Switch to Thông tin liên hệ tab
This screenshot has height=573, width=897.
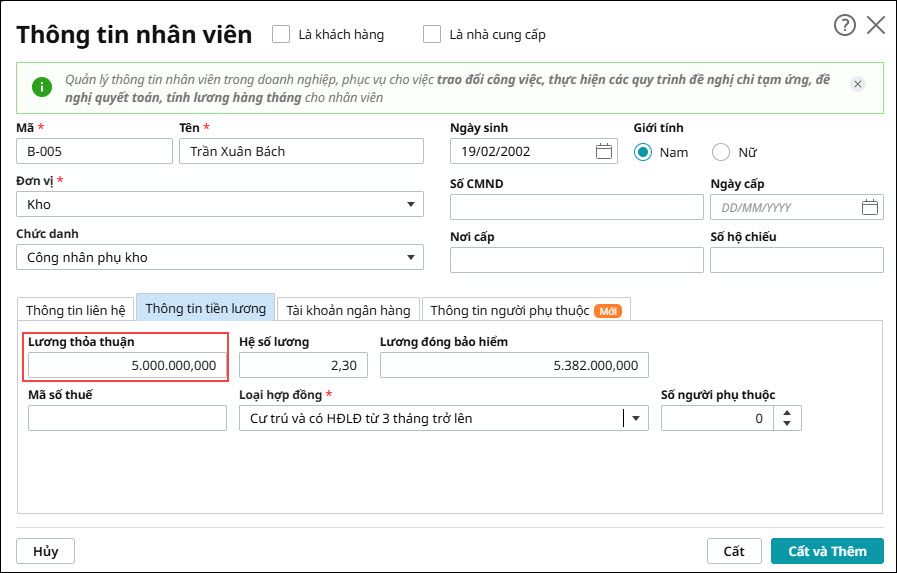tap(76, 310)
